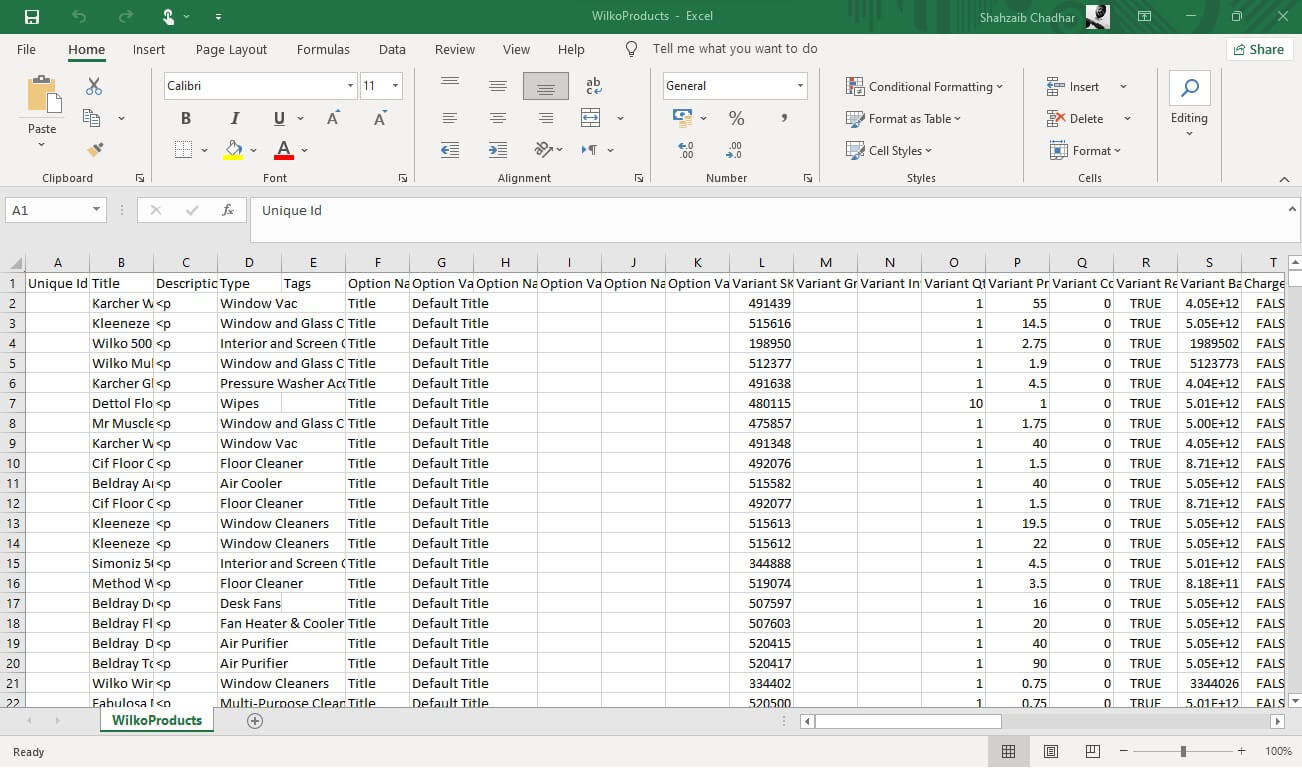Image resolution: width=1302 pixels, height=768 pixels.
Task: Select the Format Painter brush icon
Action: coord(95,150)
